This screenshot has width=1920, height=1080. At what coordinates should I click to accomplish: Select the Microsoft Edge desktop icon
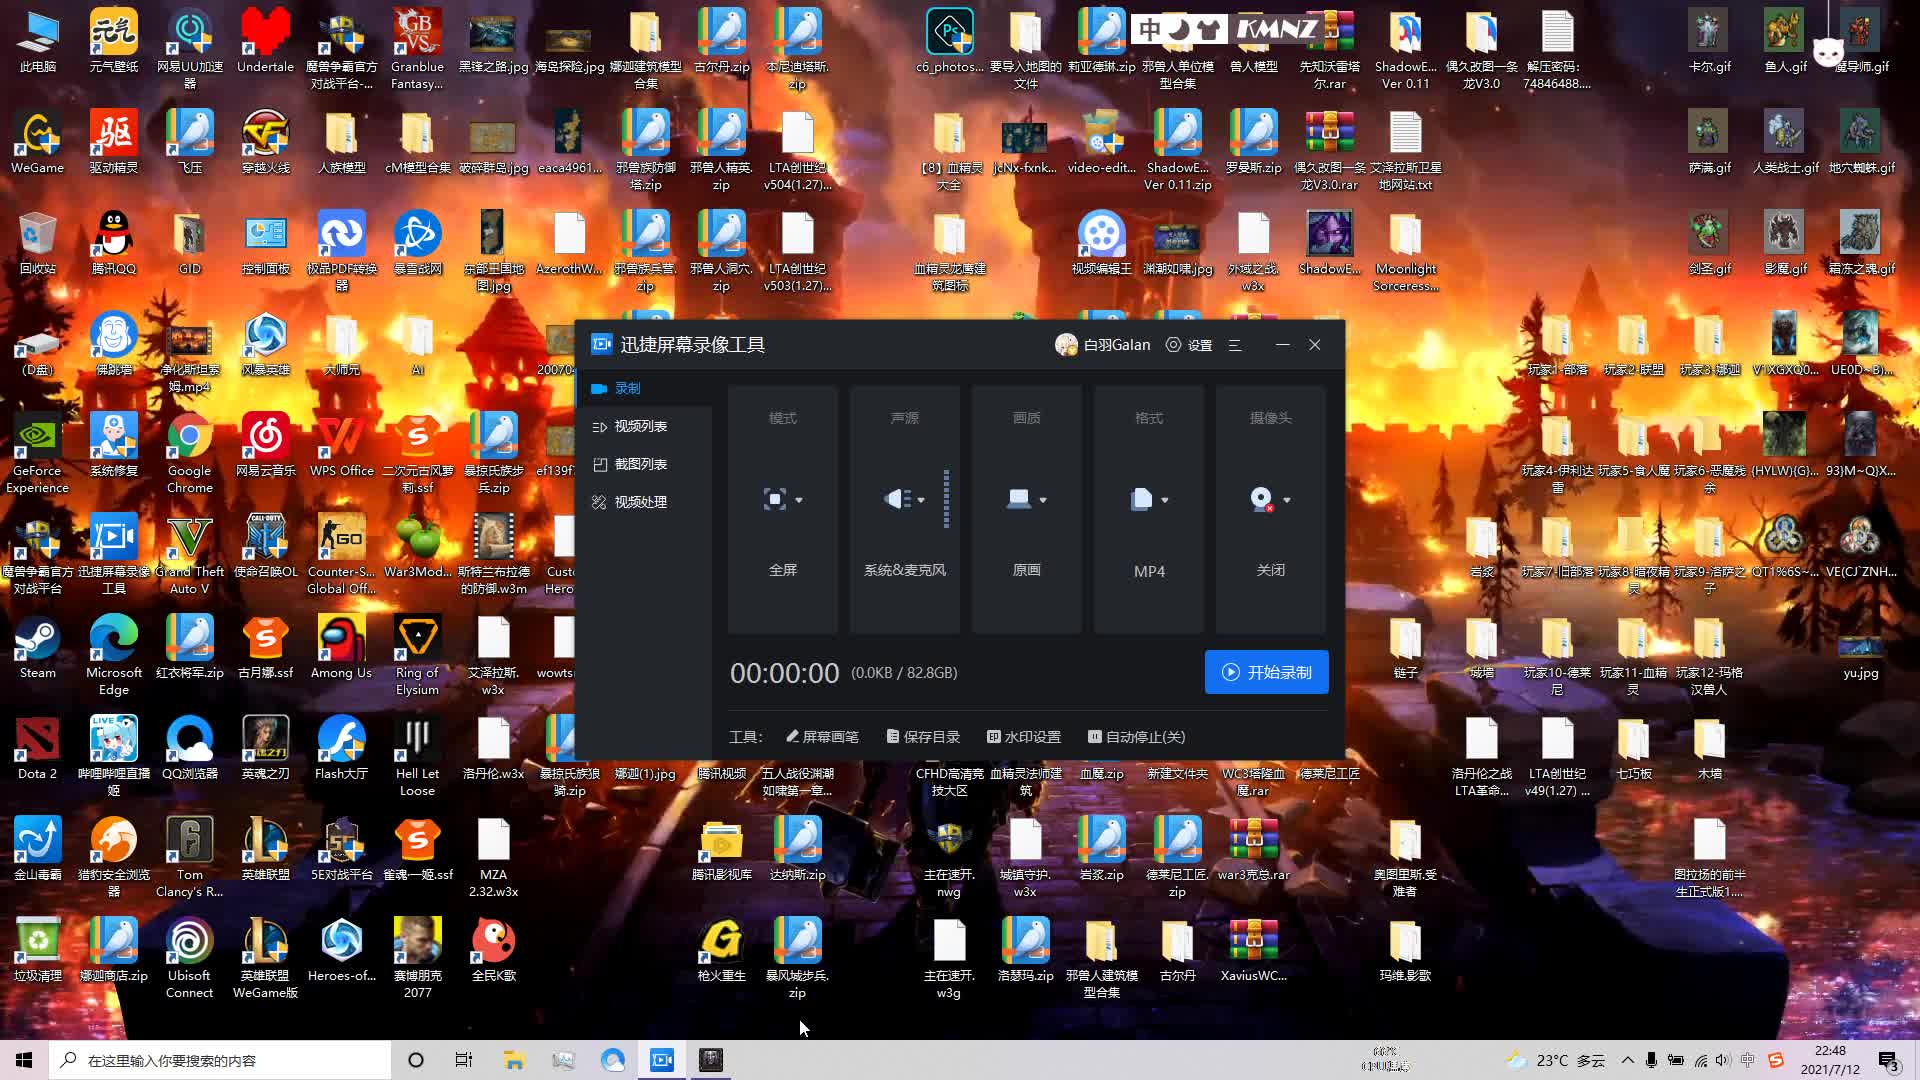(114, 655)
